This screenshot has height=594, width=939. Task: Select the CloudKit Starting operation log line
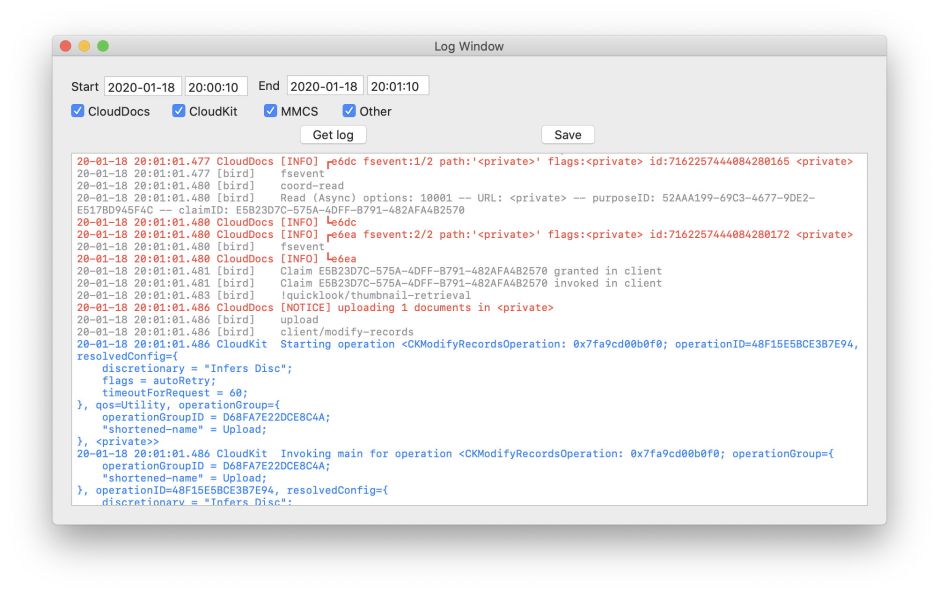point(467,344)
